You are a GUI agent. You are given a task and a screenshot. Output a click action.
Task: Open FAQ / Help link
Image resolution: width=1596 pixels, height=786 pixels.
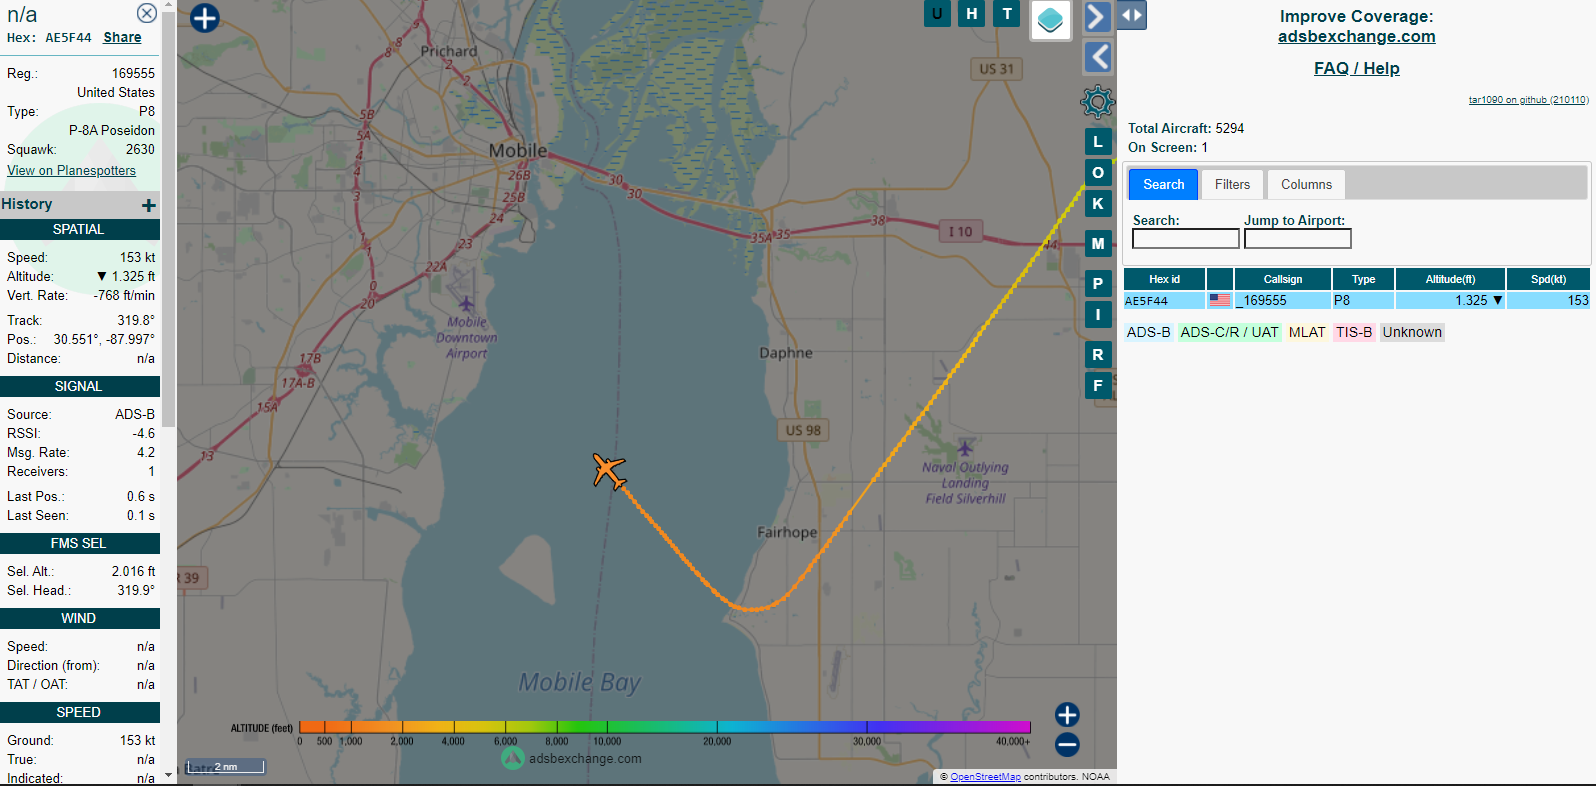coord(1356,68)
